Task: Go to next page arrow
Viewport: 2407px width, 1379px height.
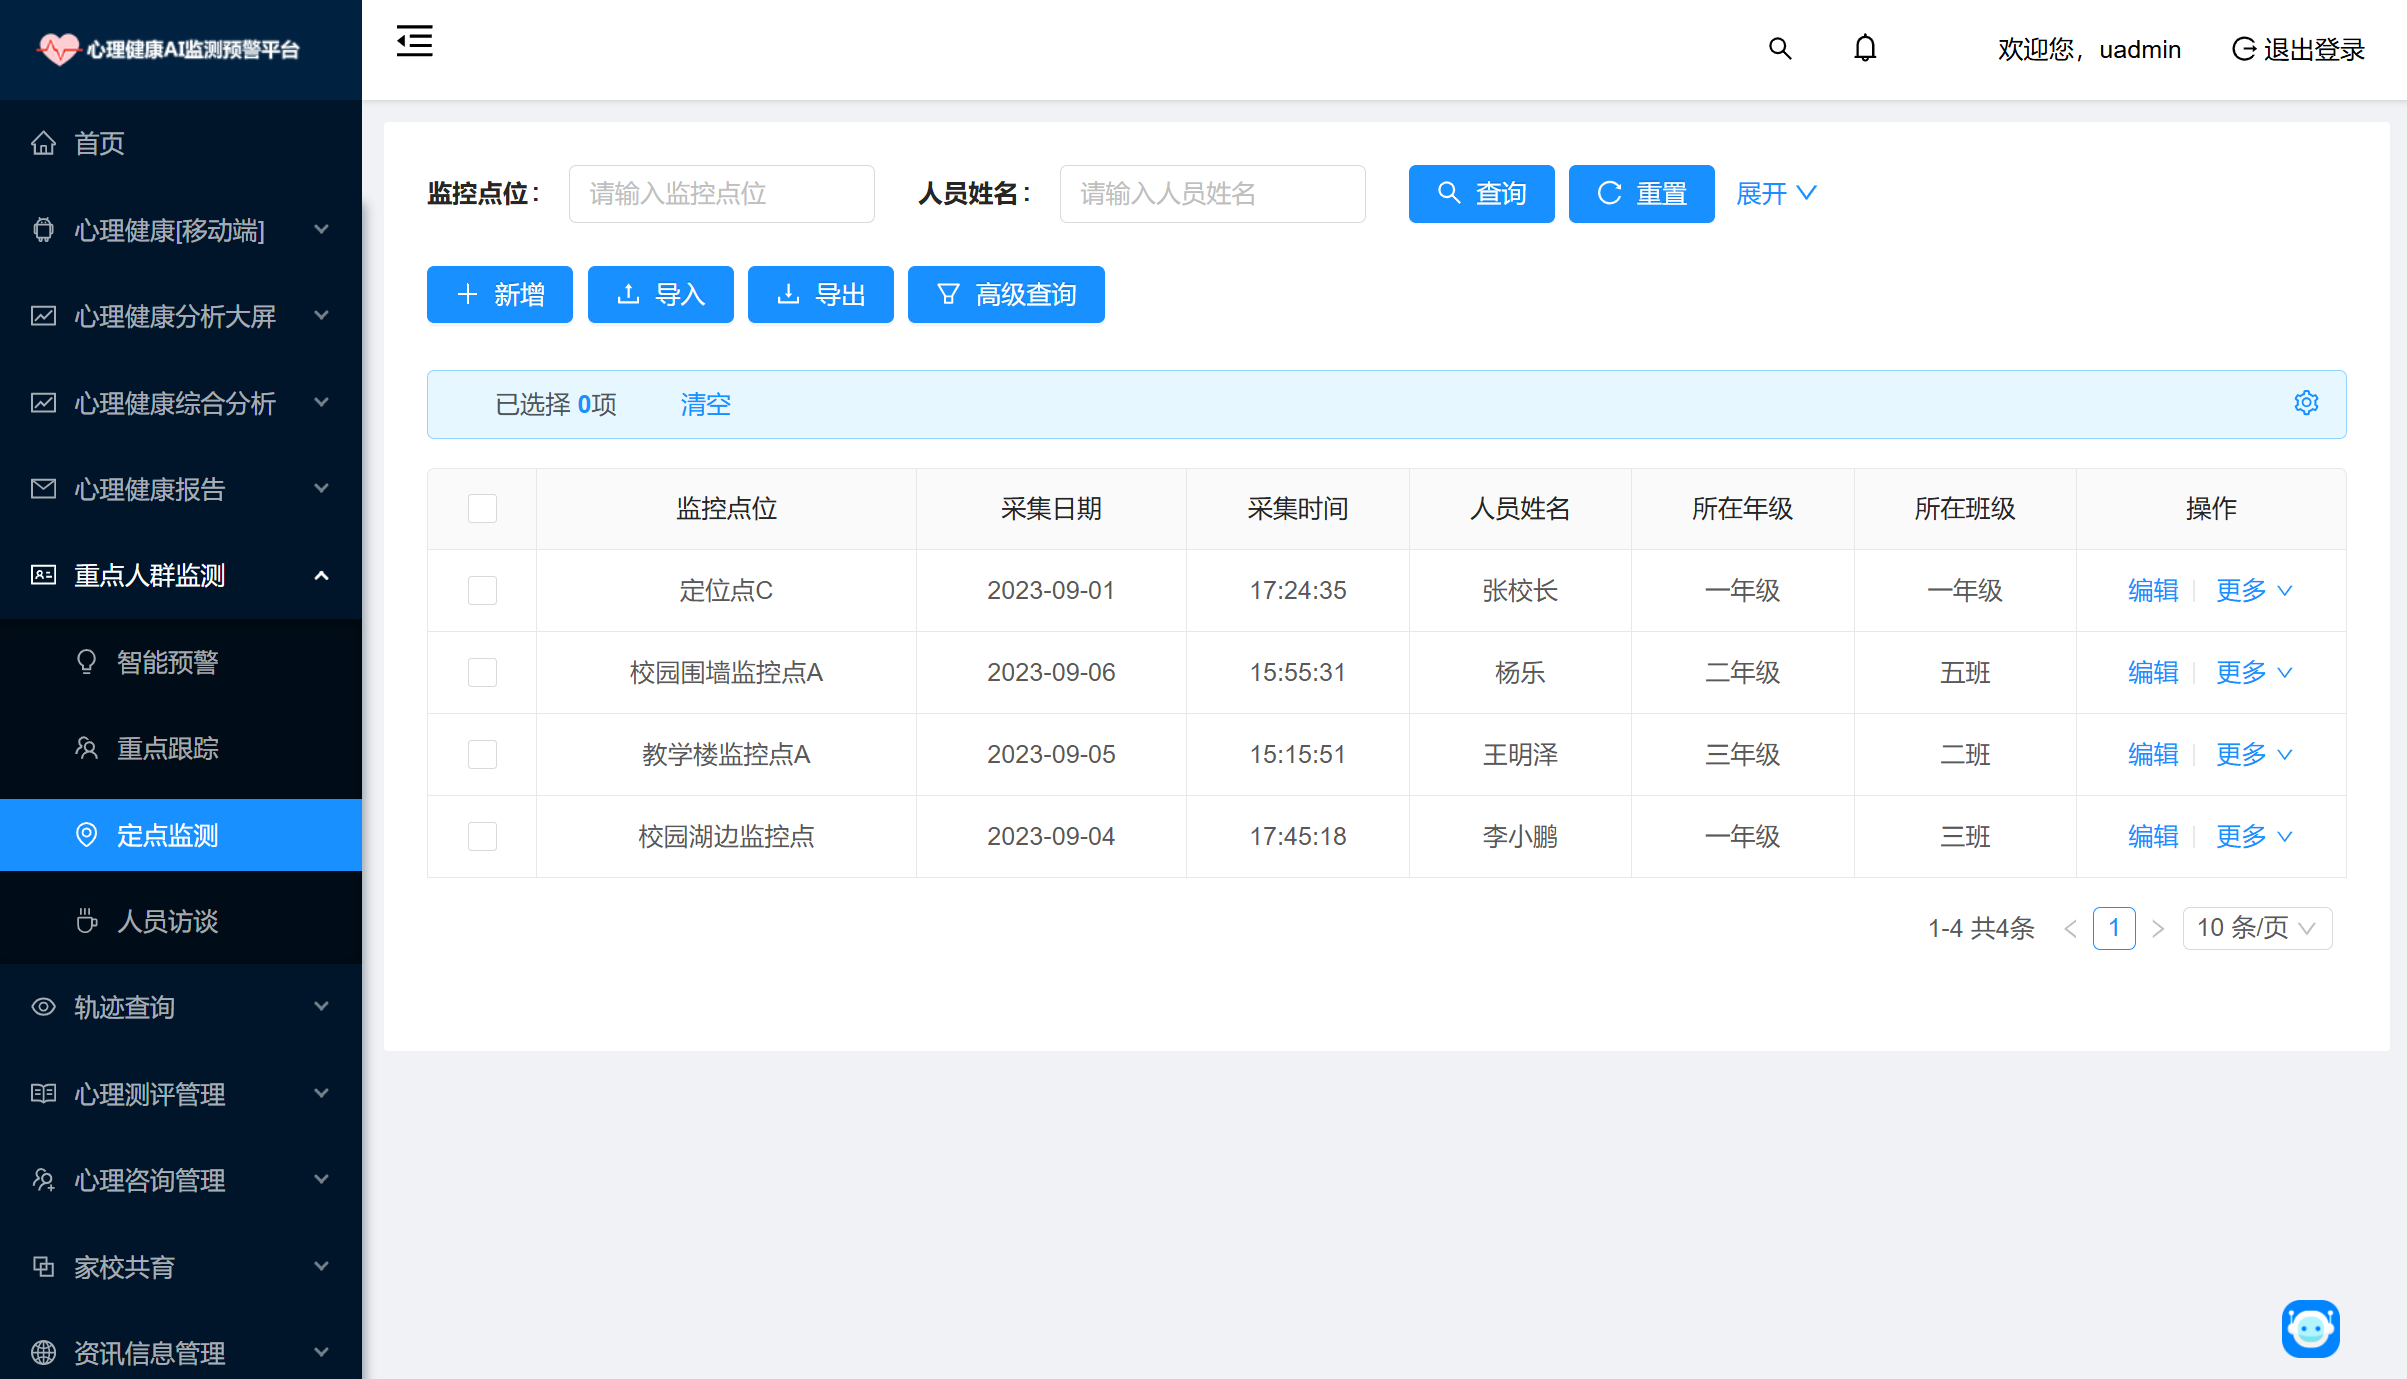Action: [x=2157, y=929]
